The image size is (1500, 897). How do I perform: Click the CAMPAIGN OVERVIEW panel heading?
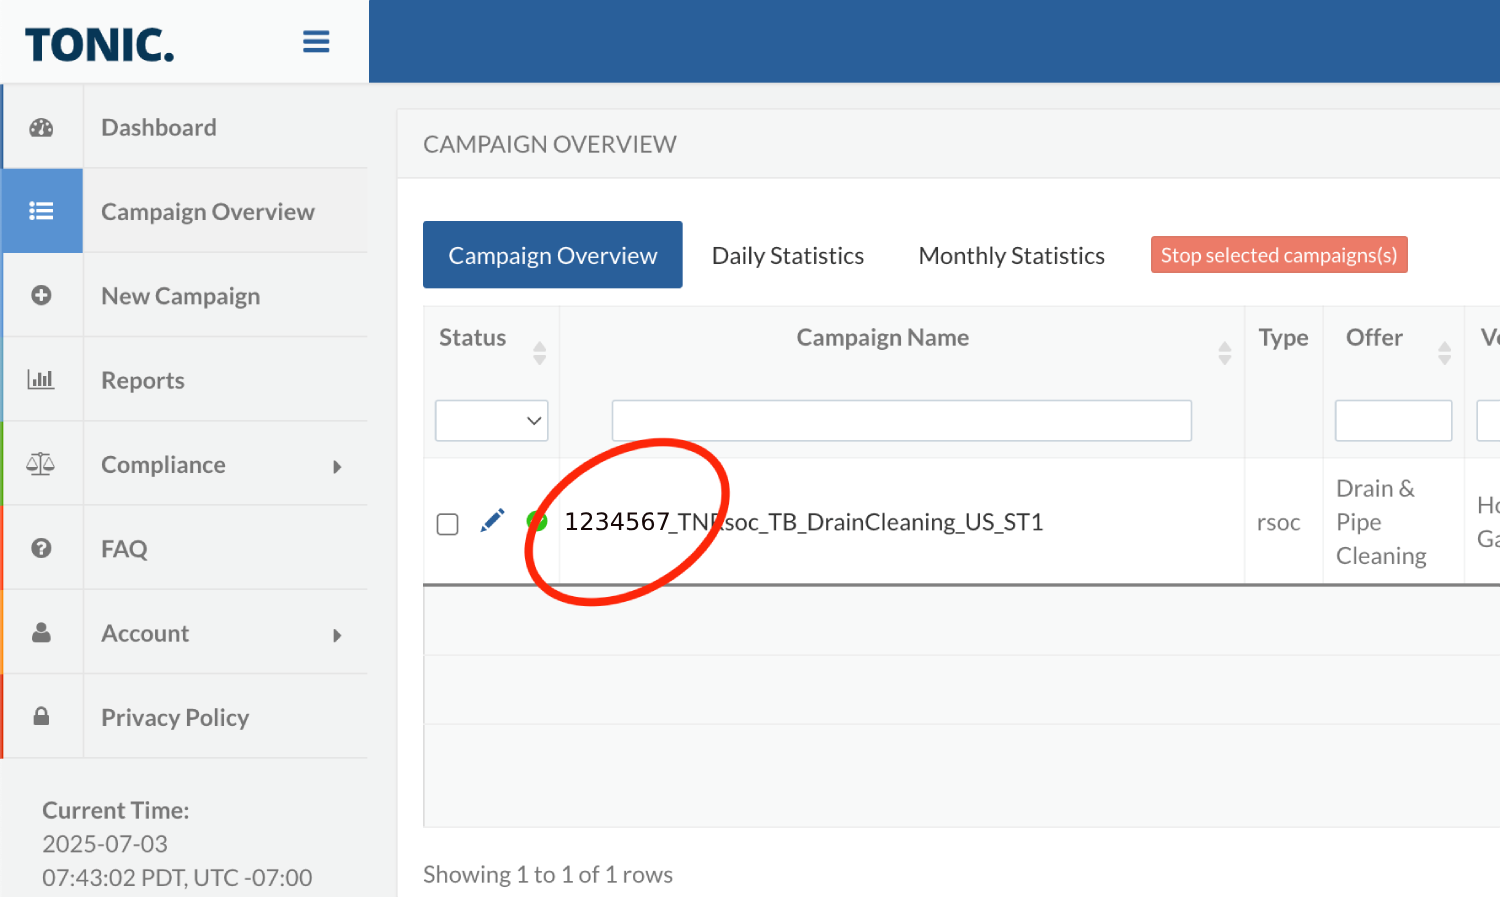550,144
